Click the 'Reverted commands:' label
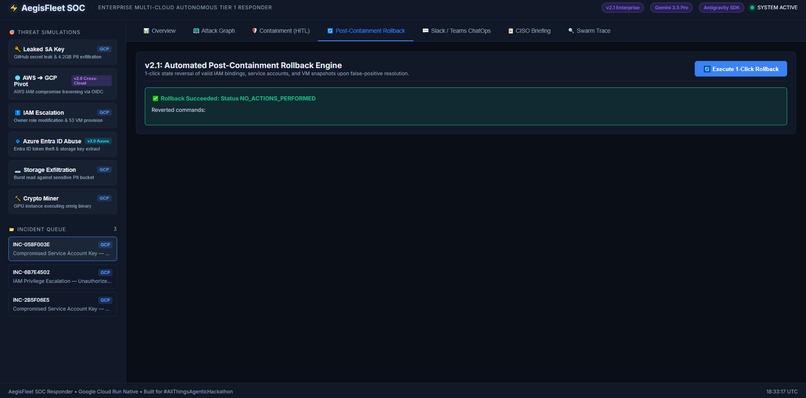 [x=178, y=110]
